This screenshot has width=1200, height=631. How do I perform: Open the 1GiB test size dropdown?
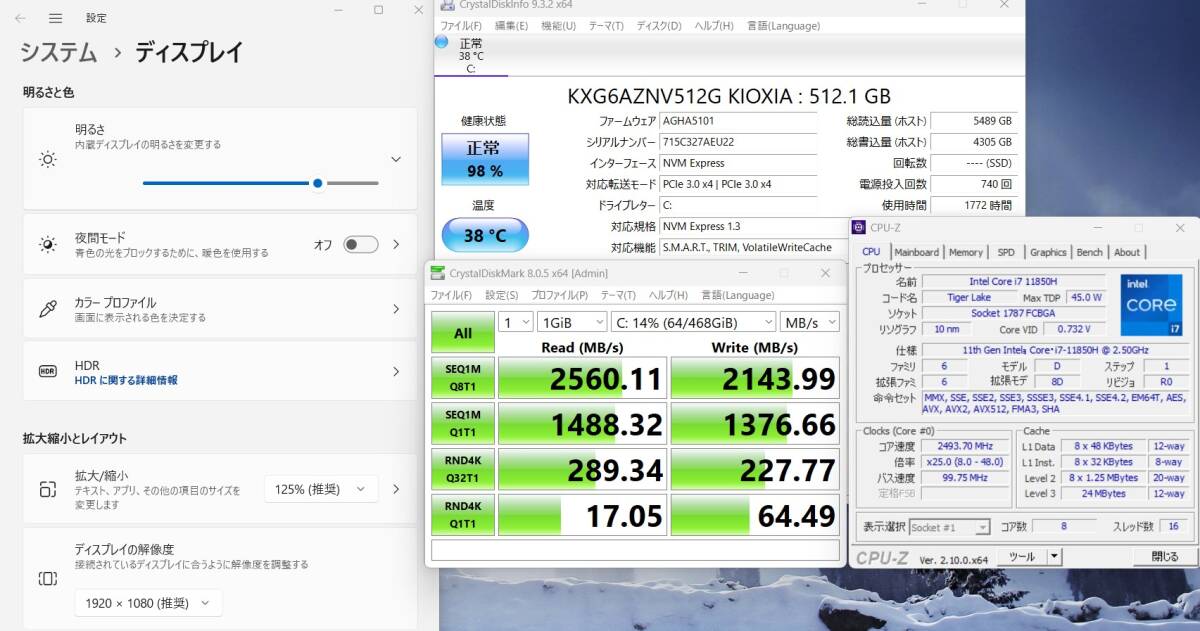click(x=571, y=321)
